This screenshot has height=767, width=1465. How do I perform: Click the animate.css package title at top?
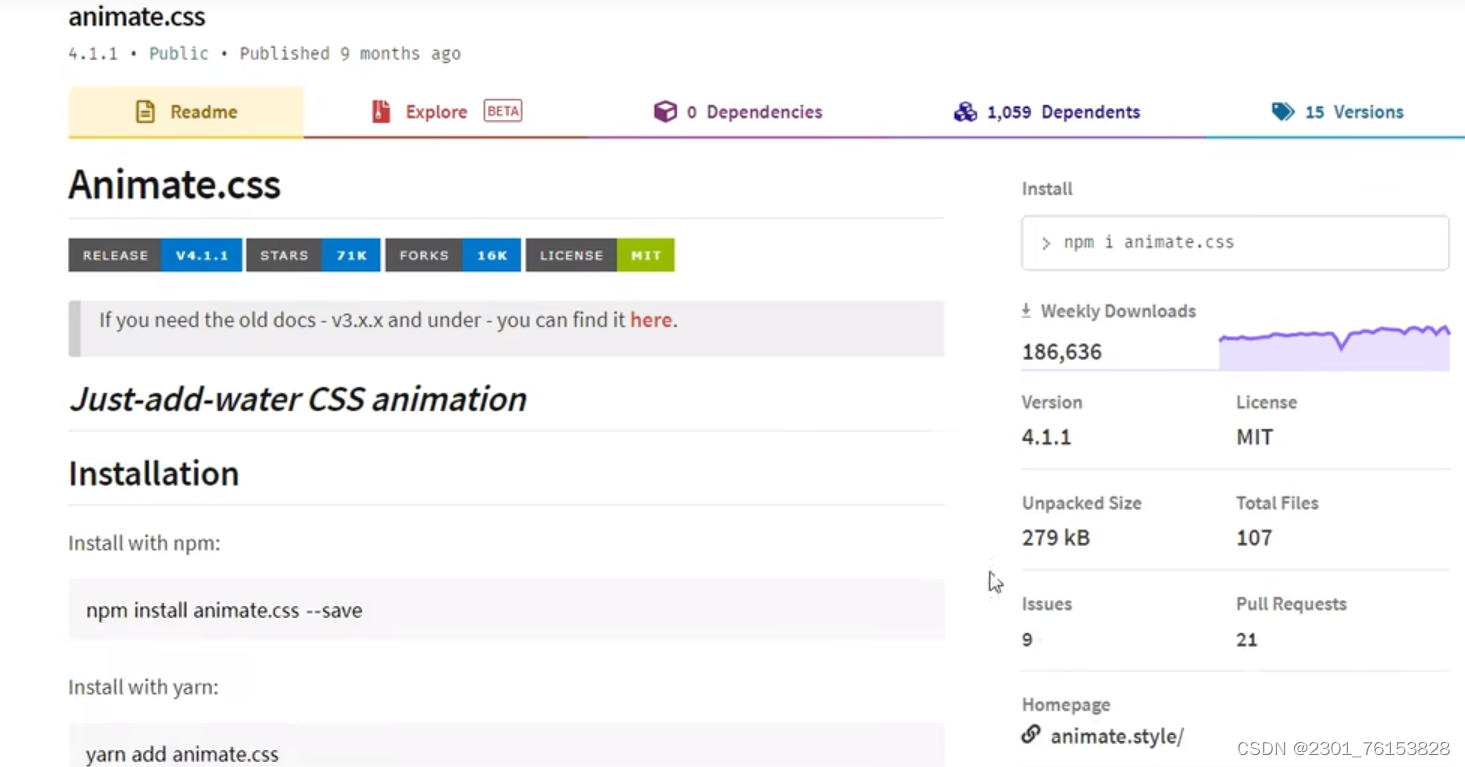pos(137,17)
